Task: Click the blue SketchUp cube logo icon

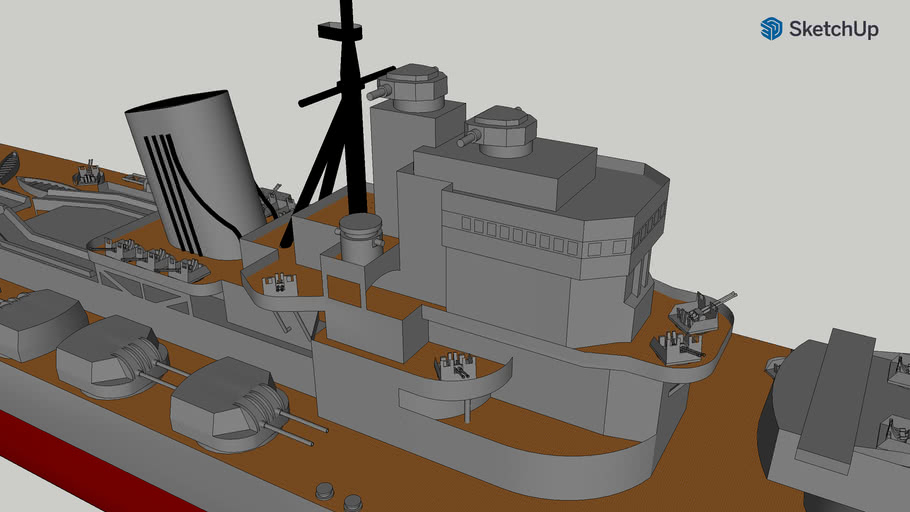Action: coord(771,29)
